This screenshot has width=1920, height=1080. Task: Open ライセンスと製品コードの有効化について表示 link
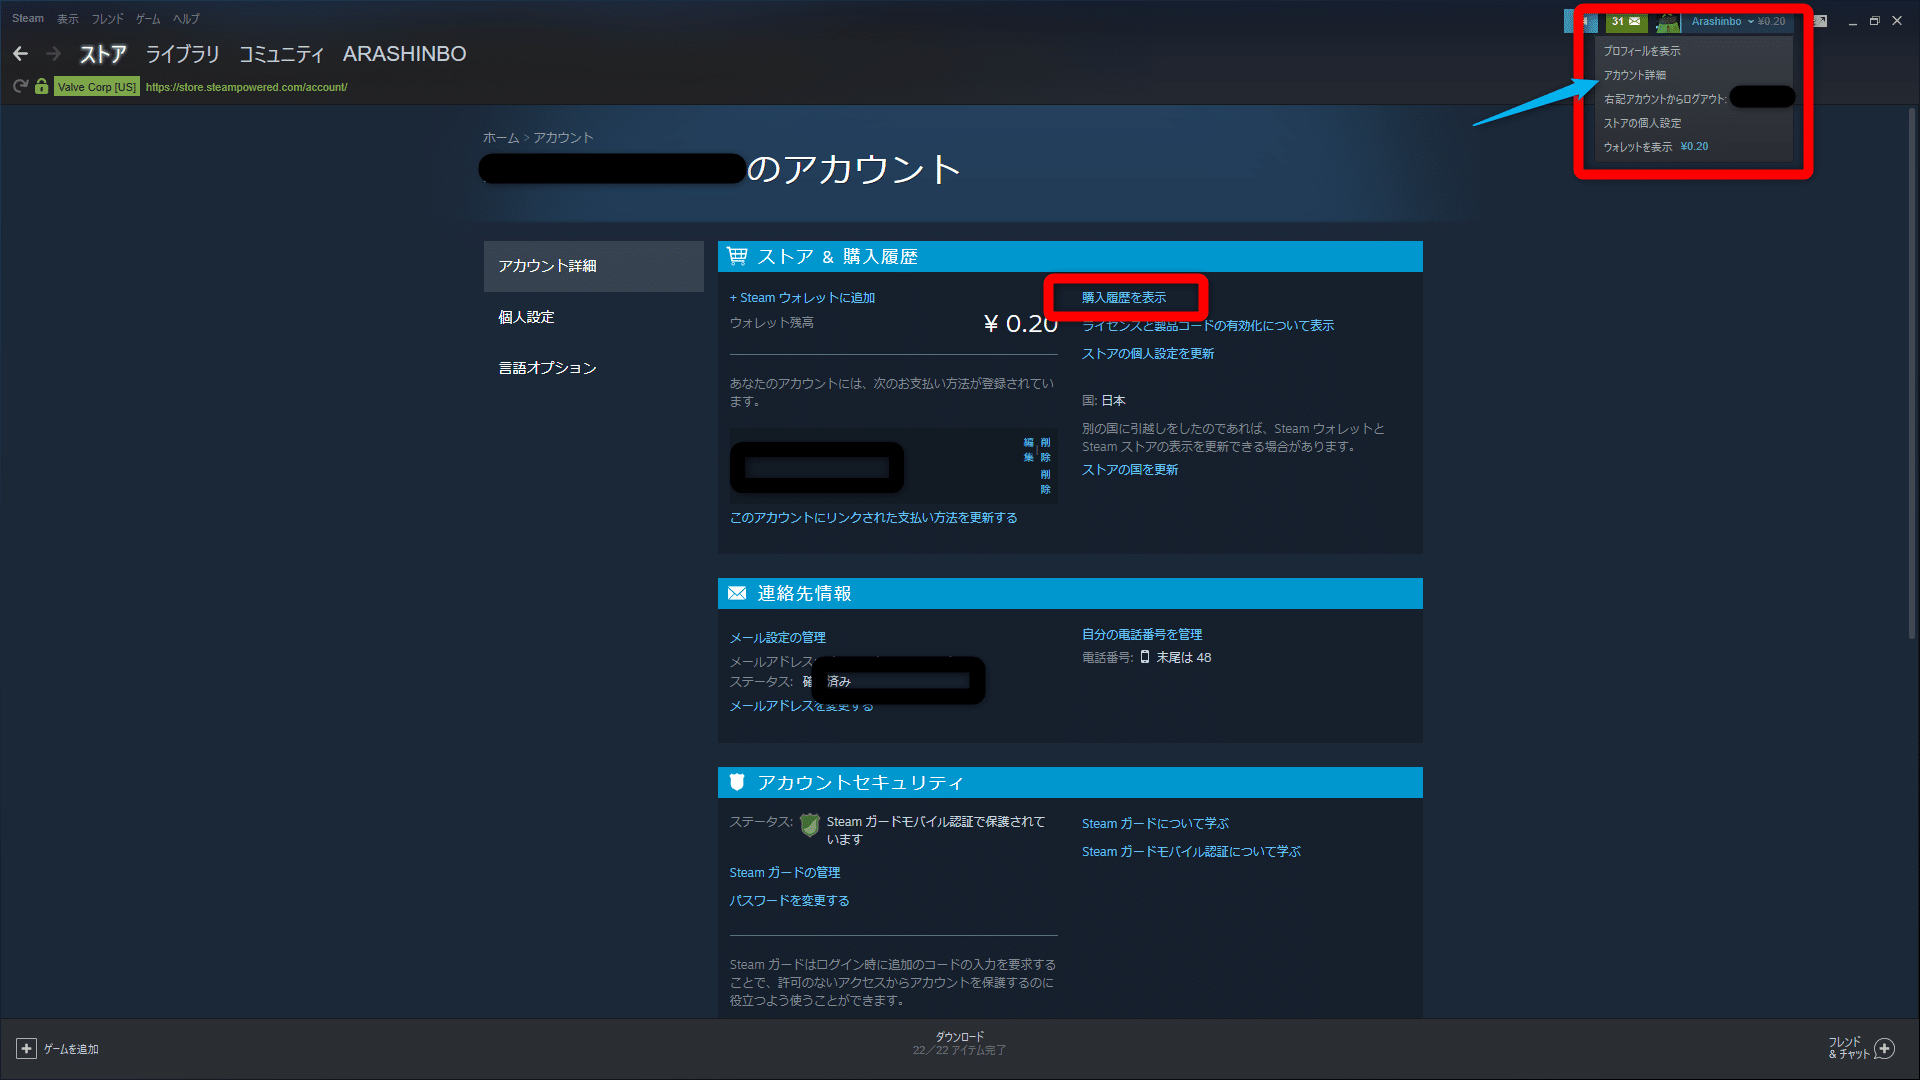(1208, 326)
